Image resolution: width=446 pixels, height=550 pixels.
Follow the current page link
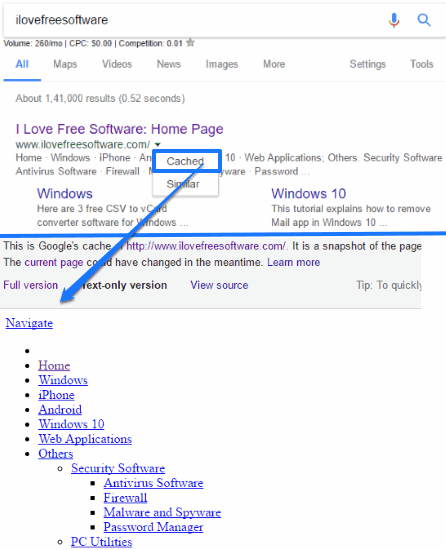click(54, 262)
